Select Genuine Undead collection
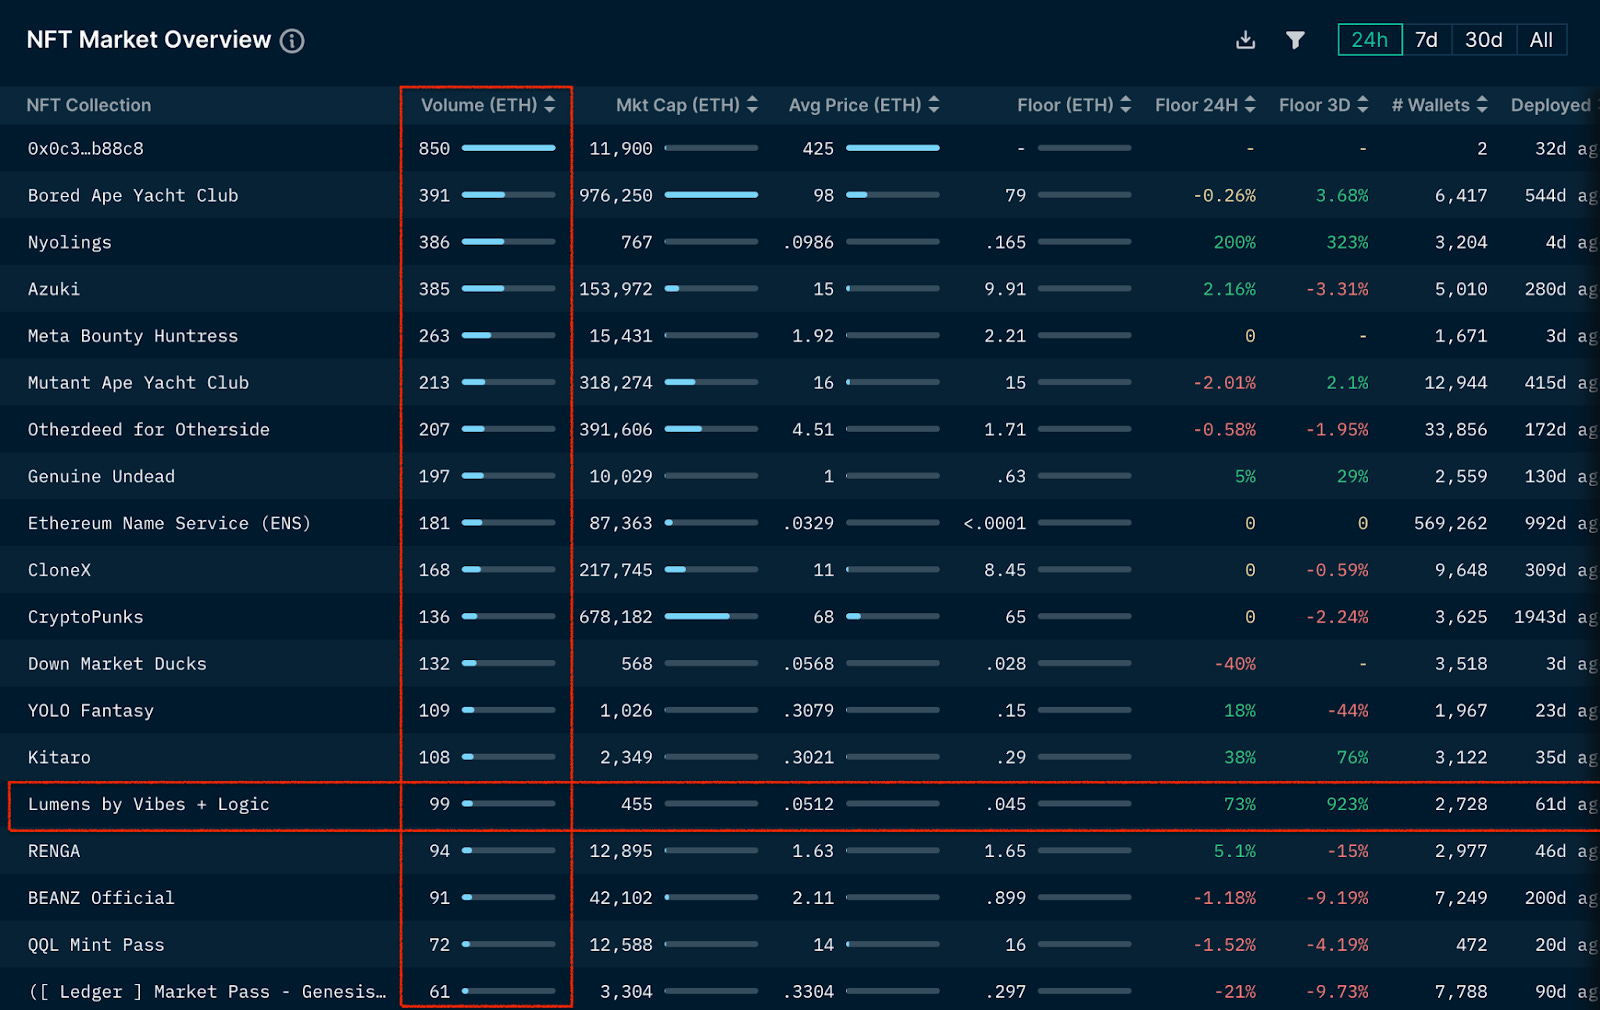1600x1010 pixels. pos(101,477)
